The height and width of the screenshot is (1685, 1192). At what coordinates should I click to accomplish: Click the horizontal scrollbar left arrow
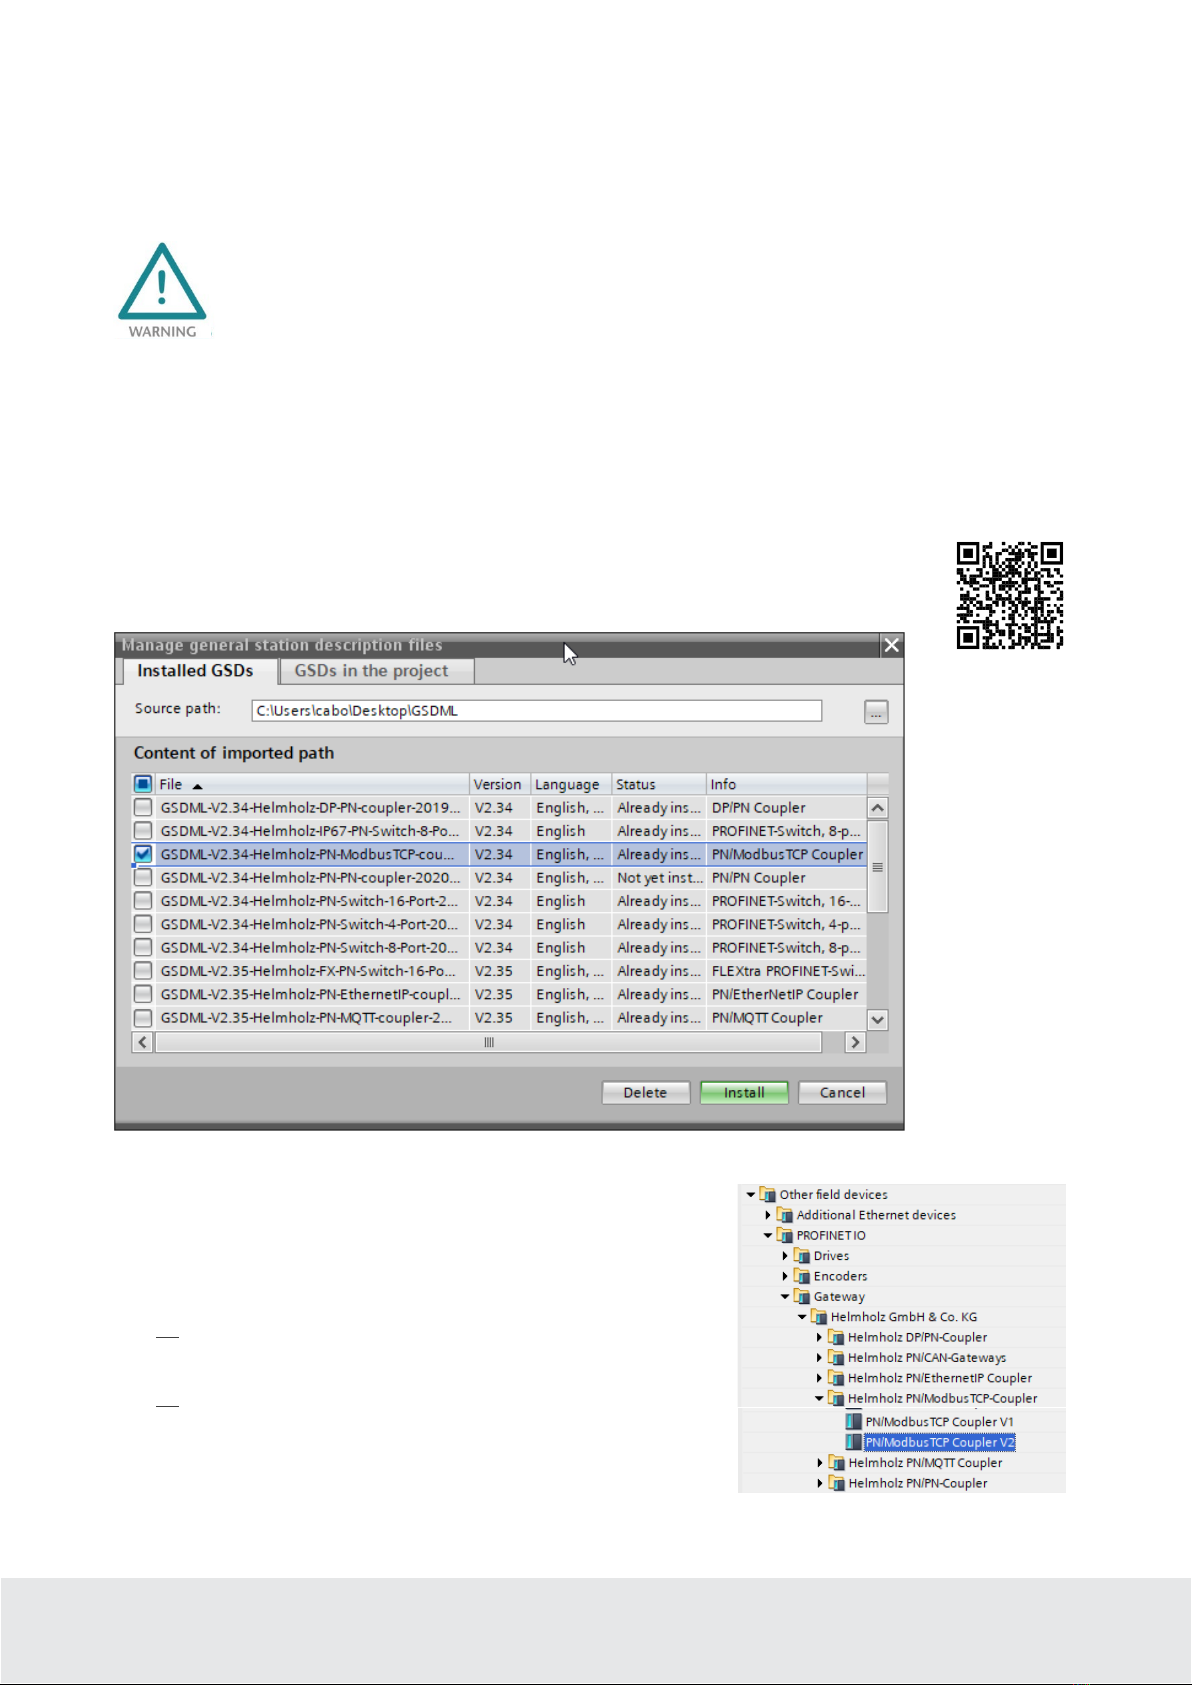(143, 1042)
